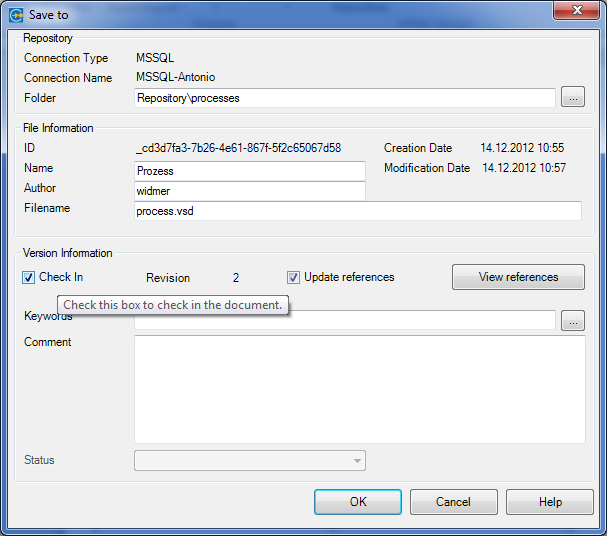607x536 pixels.
Task: Click the Revision number 2
Action: (236, 278)
